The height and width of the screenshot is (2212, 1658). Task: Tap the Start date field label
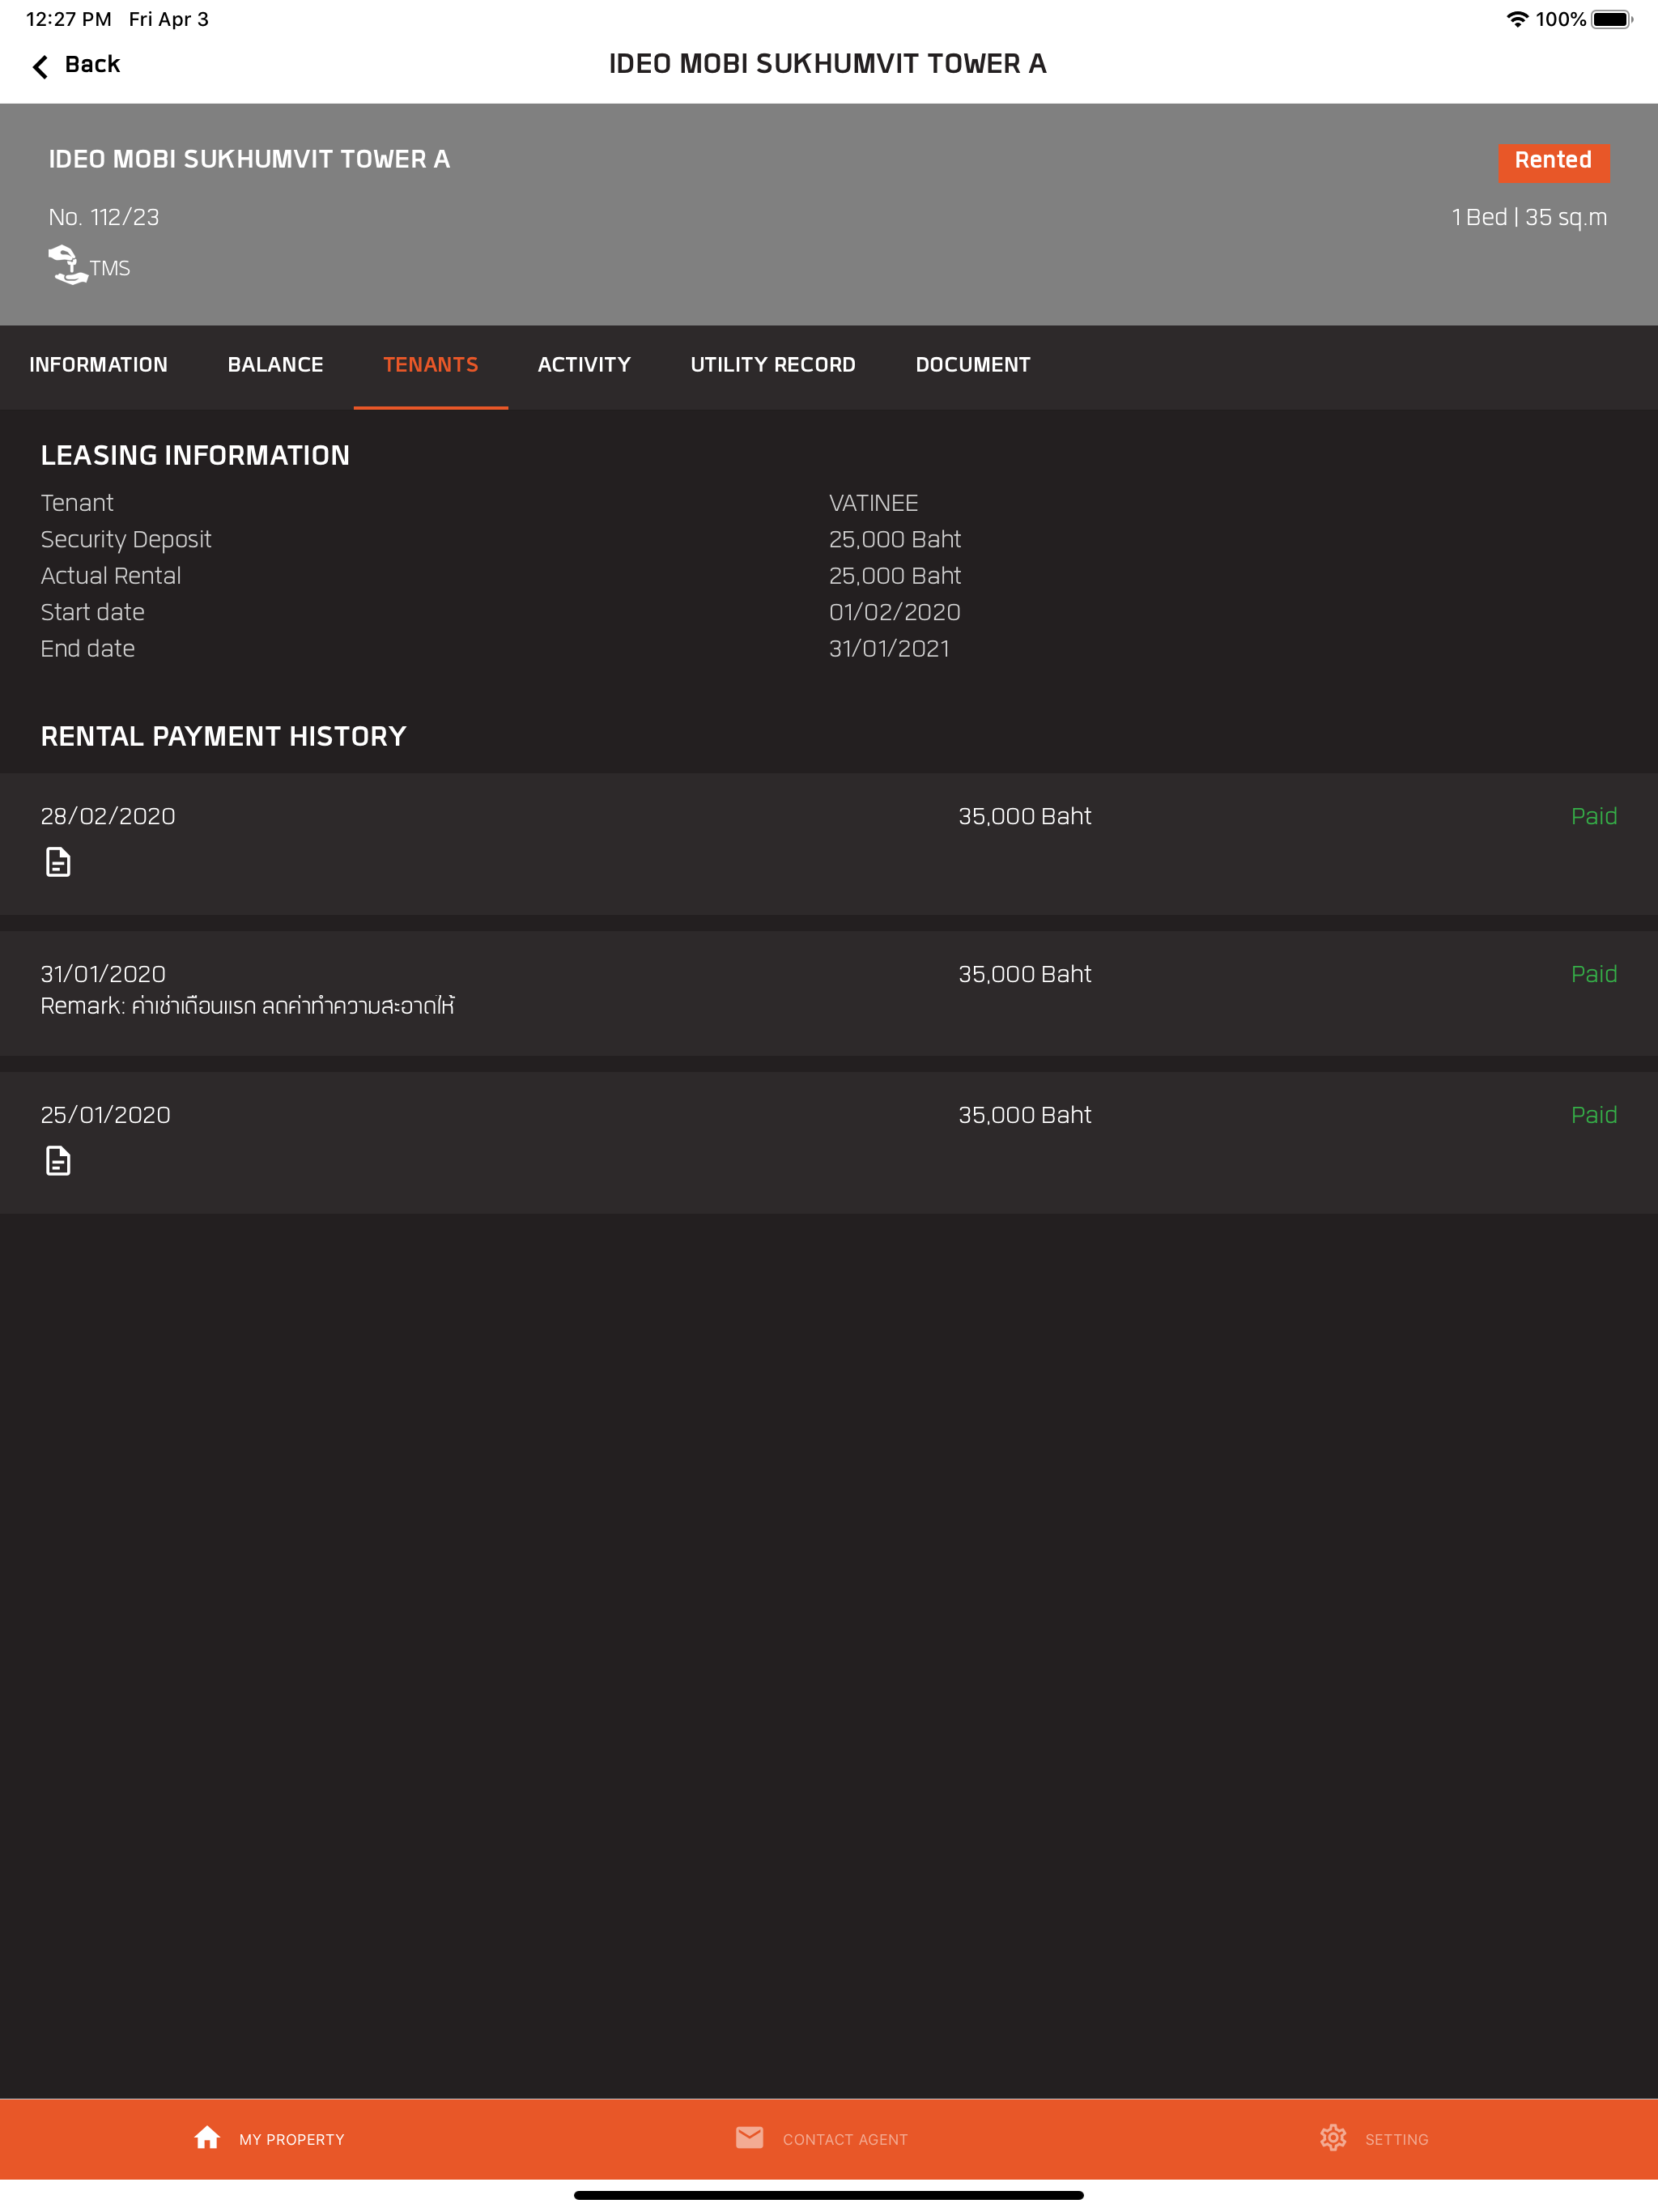(x=92, y=612)
